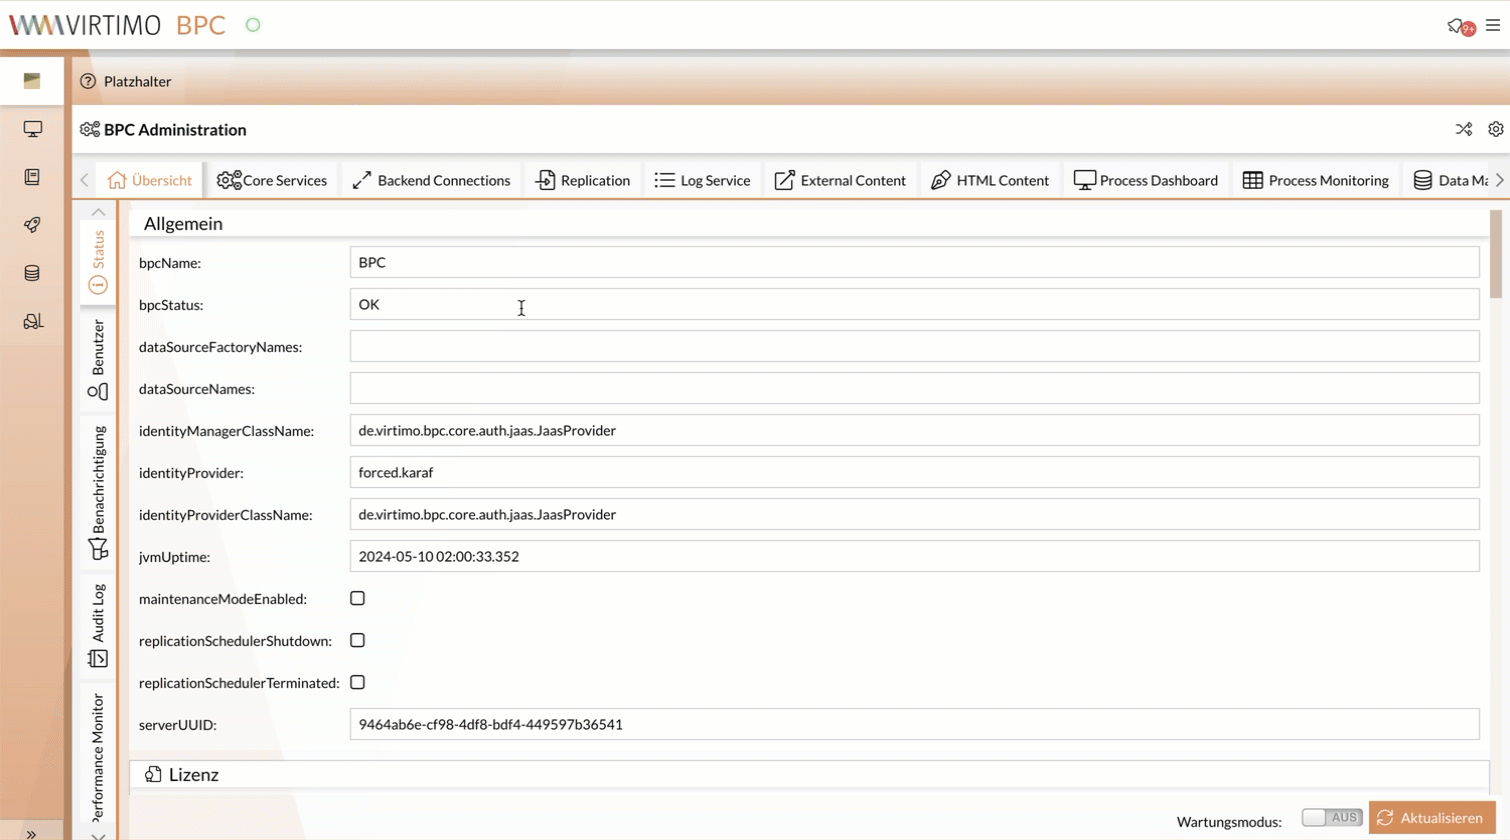The width and height of the screenshot is (1510, 840).
Task: Toggle the replicationSchedulerTerminated checkbox
Action: click(357, 682)
